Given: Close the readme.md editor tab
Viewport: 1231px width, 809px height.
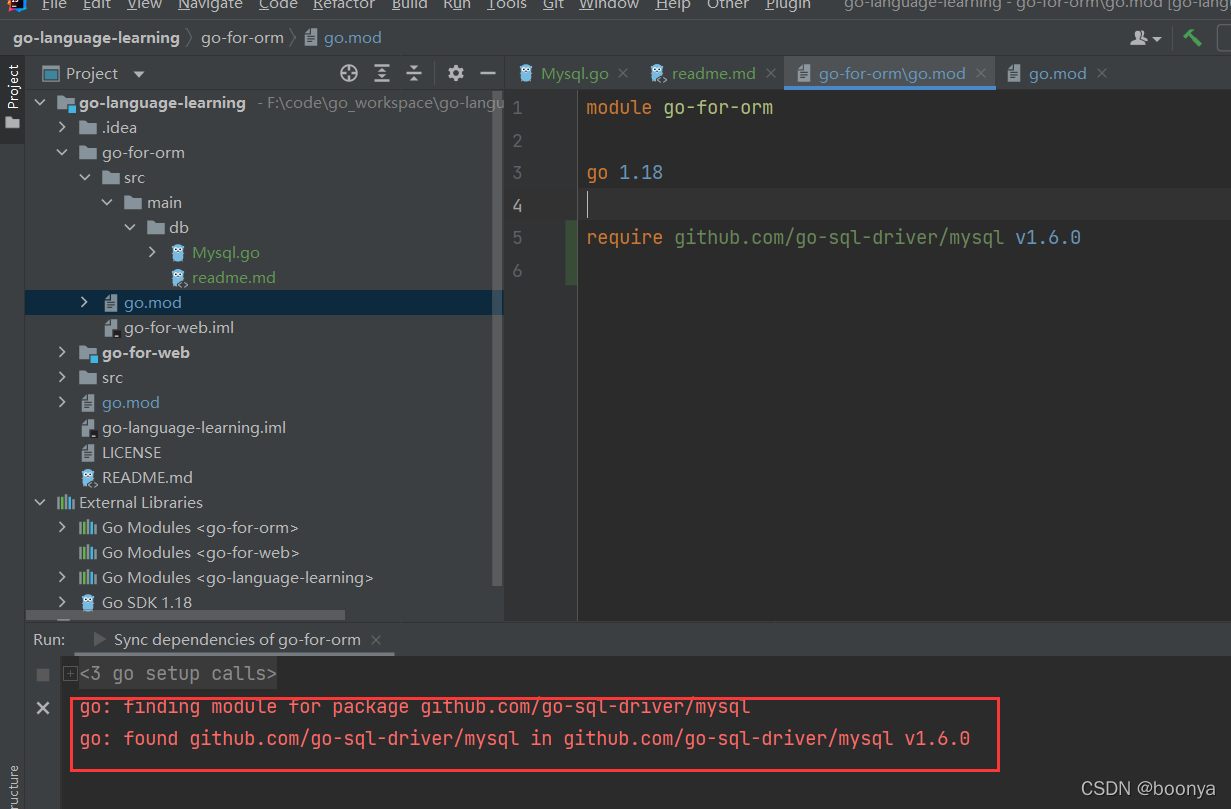Looking at the screenshot, I should point(771,73).
